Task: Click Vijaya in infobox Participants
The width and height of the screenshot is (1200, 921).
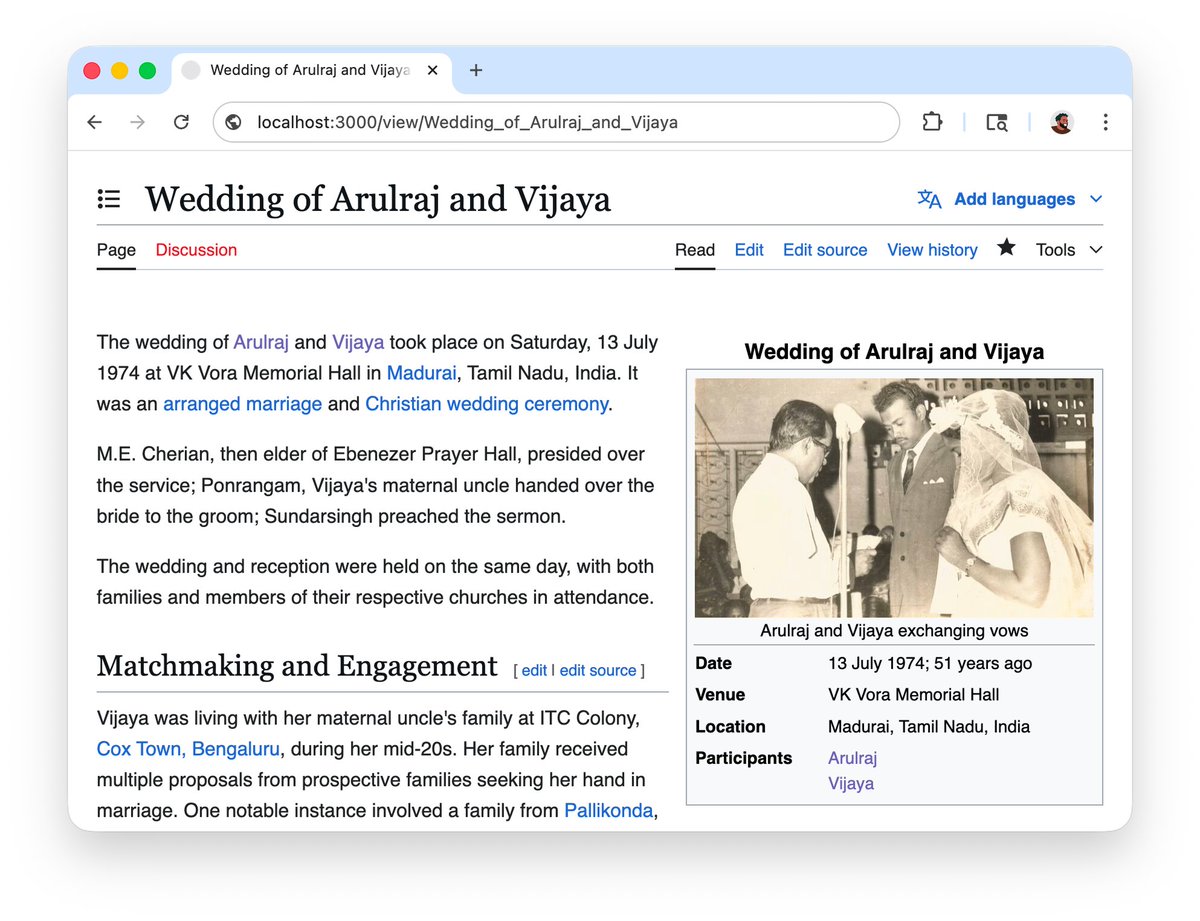Action: tap(851, 784)
